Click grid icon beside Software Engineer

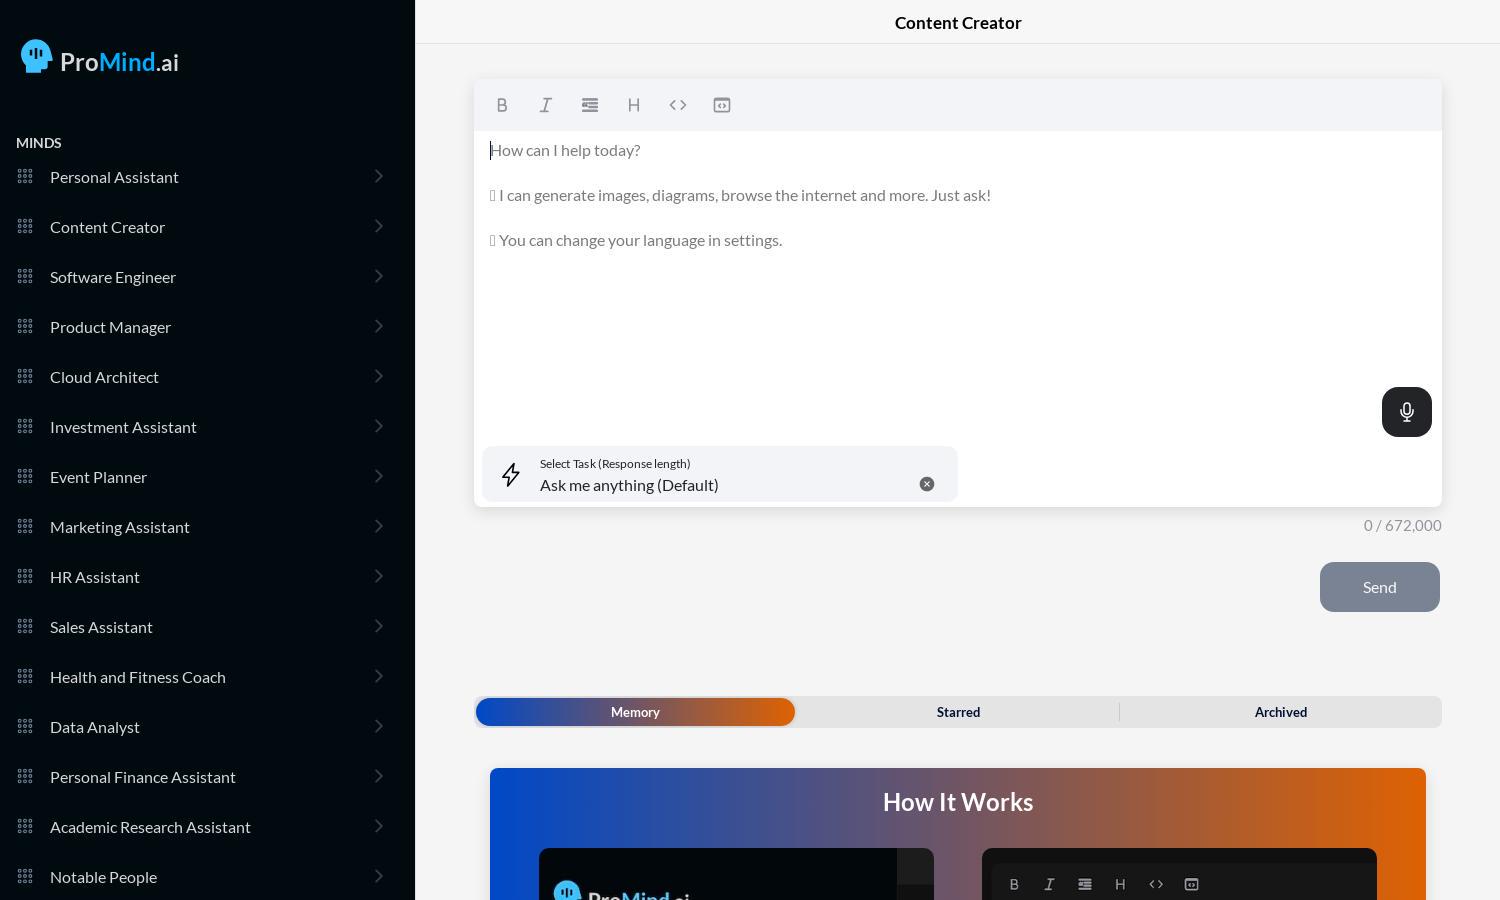pyautogui.click(x=25, y=277)
